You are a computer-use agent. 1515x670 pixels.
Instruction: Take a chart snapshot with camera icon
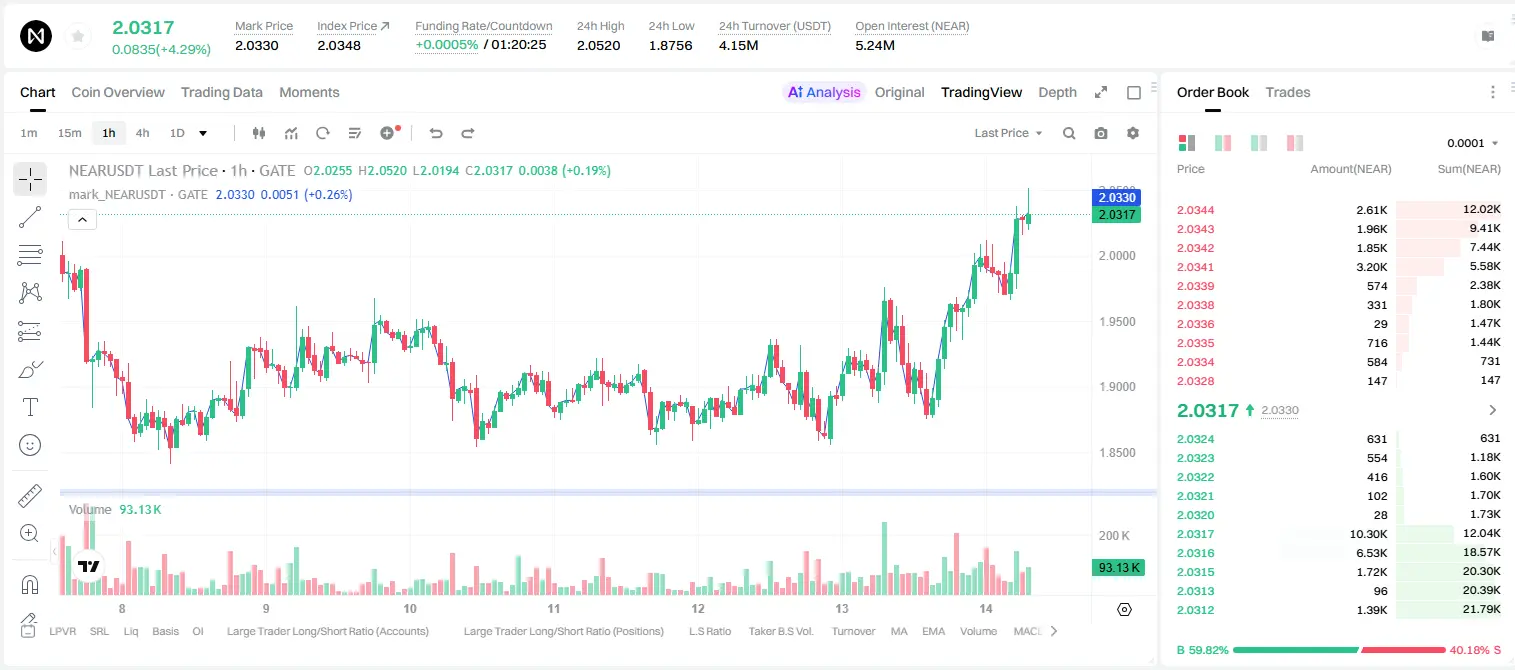point(1101,133)
